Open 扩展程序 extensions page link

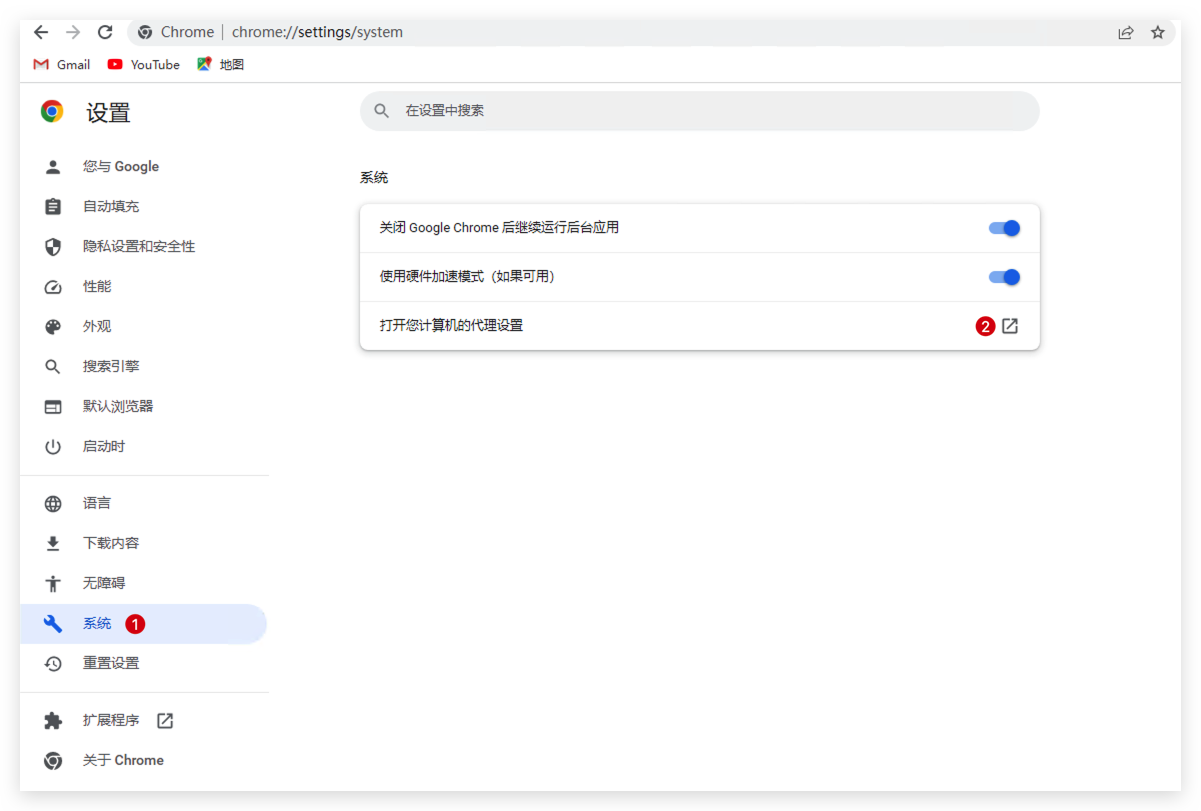[111, 721]
